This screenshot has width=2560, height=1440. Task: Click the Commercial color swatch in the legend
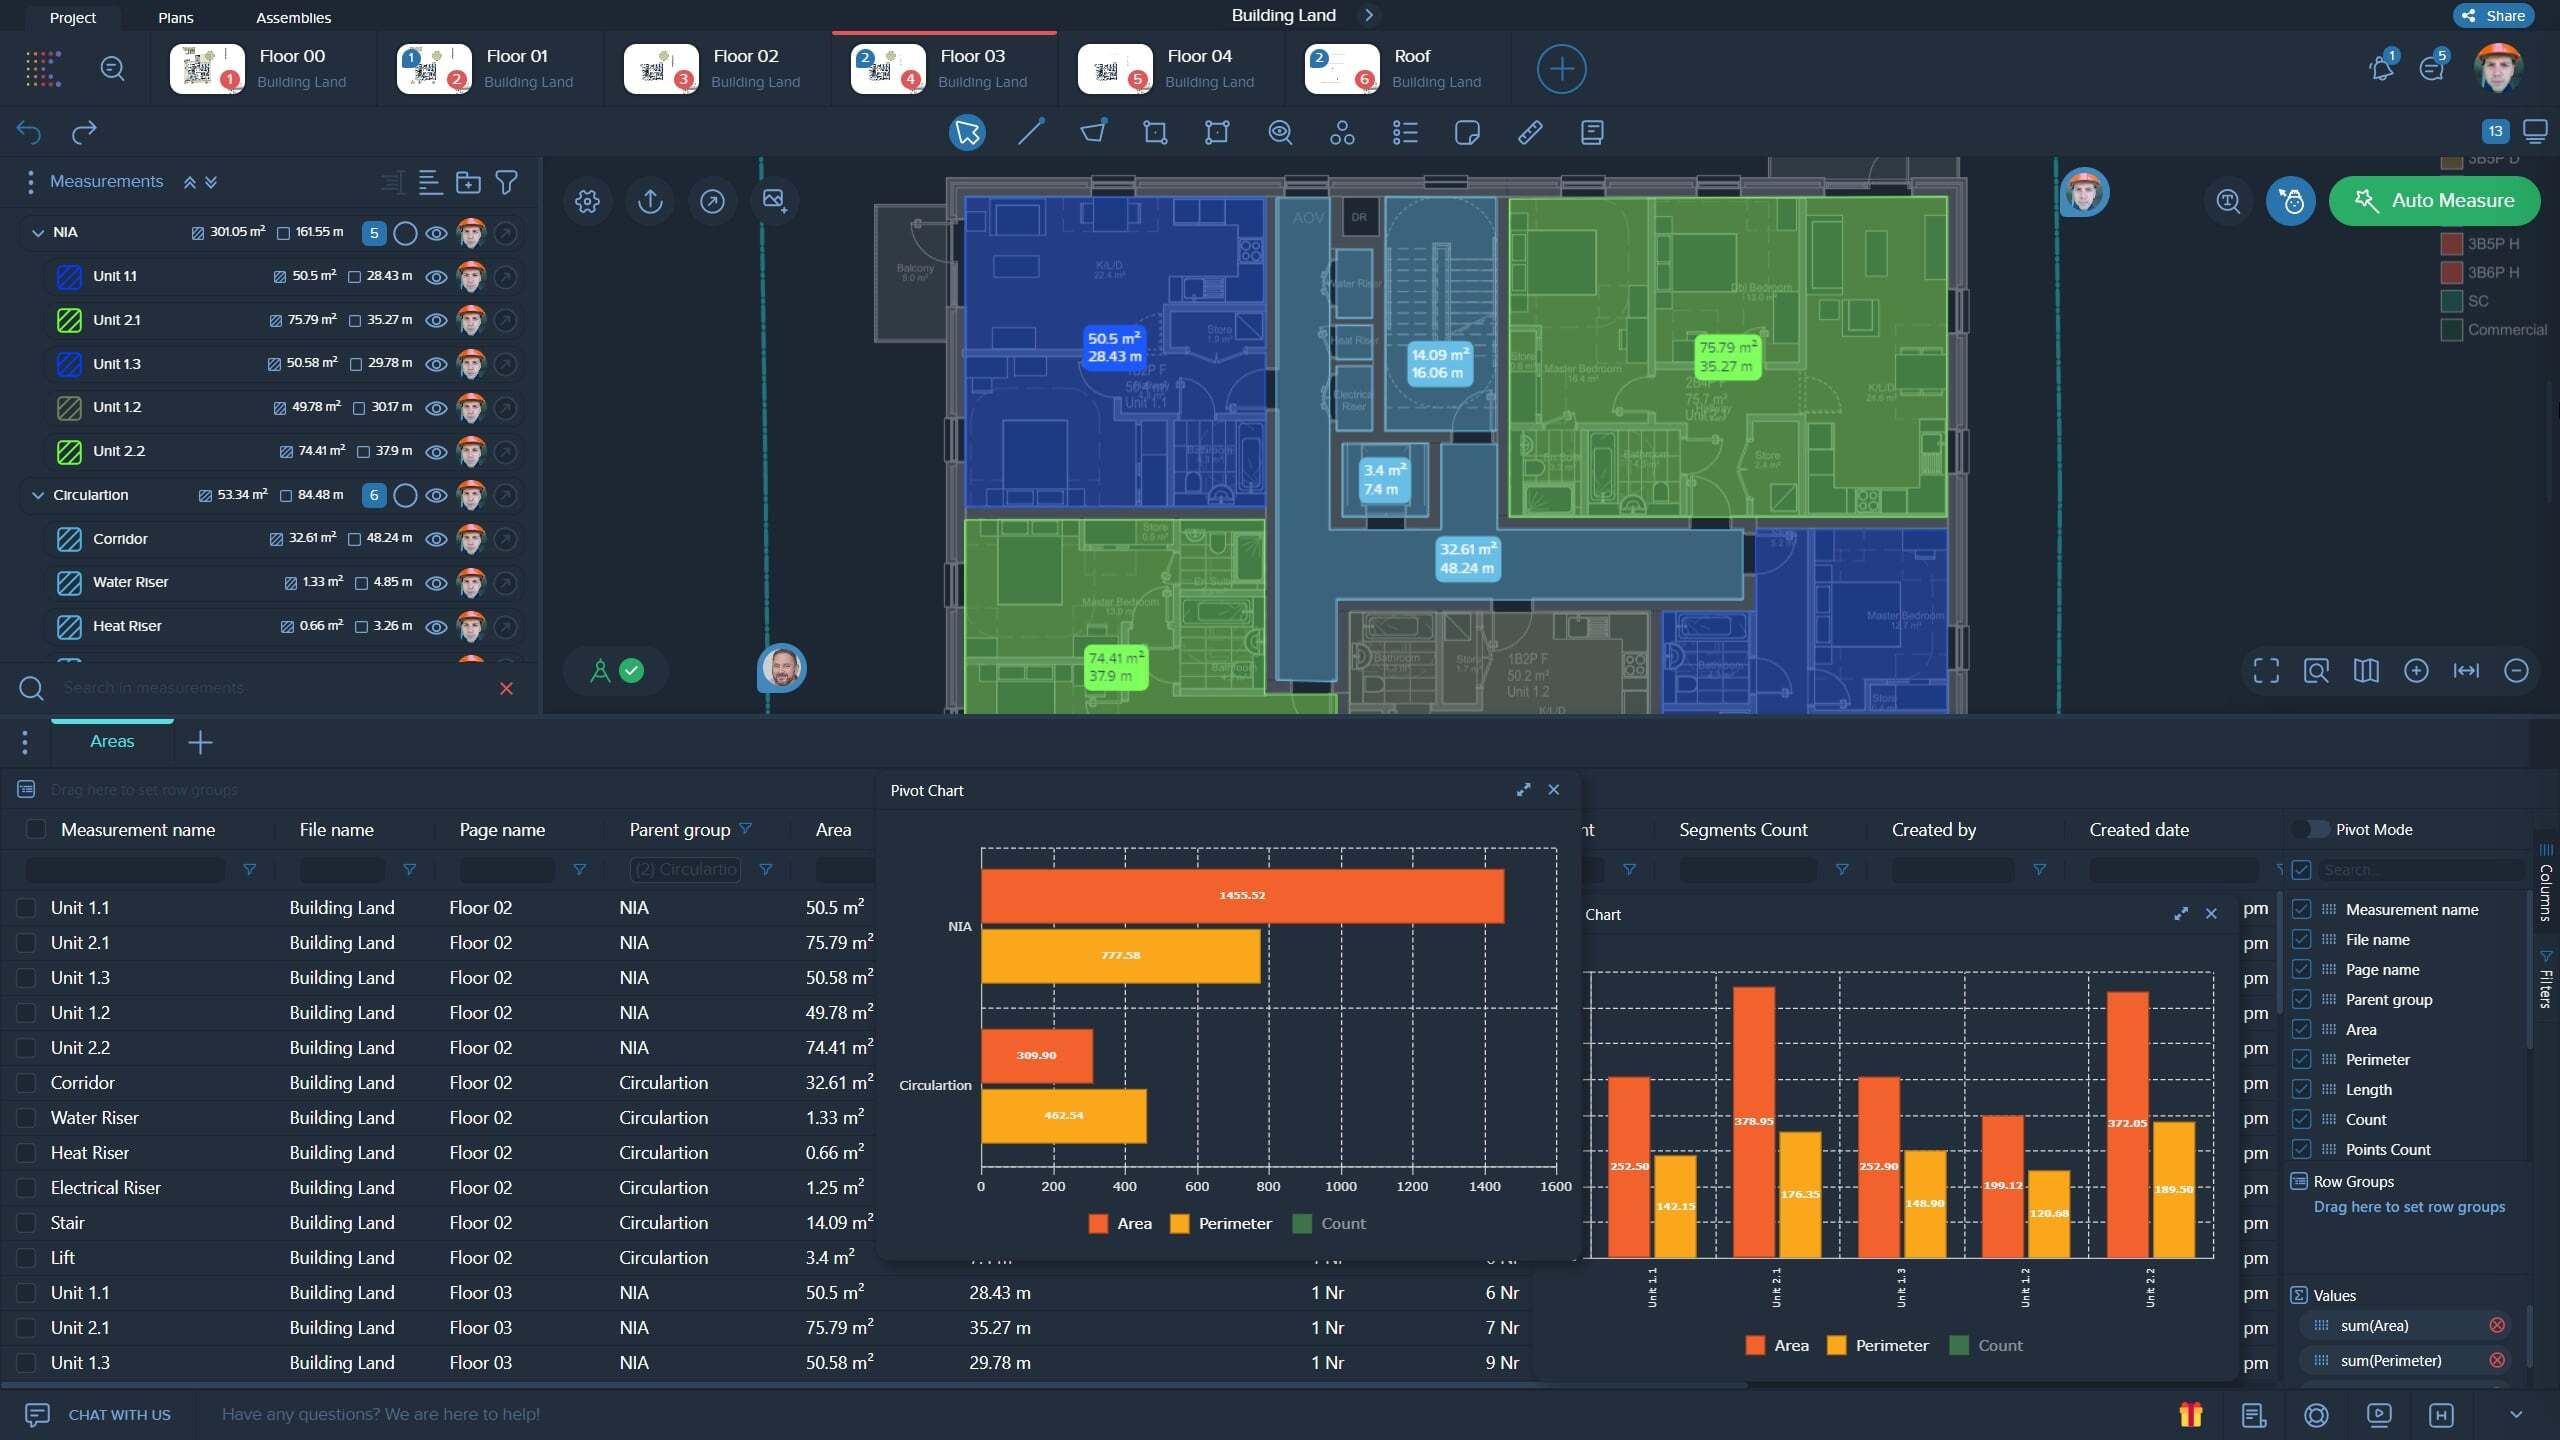[x=2453, y=329]
